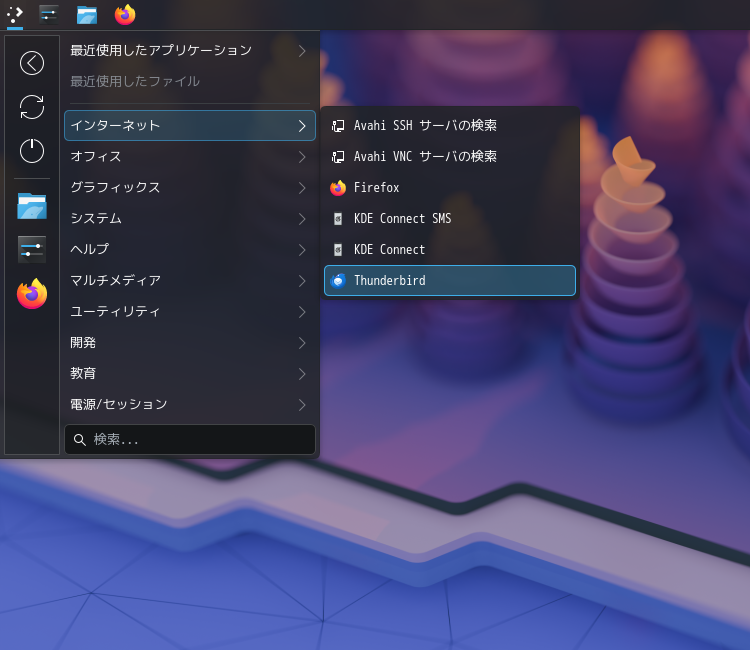
Task: Expand the ユーティリティ category arrow
Action: pos(302,312)
